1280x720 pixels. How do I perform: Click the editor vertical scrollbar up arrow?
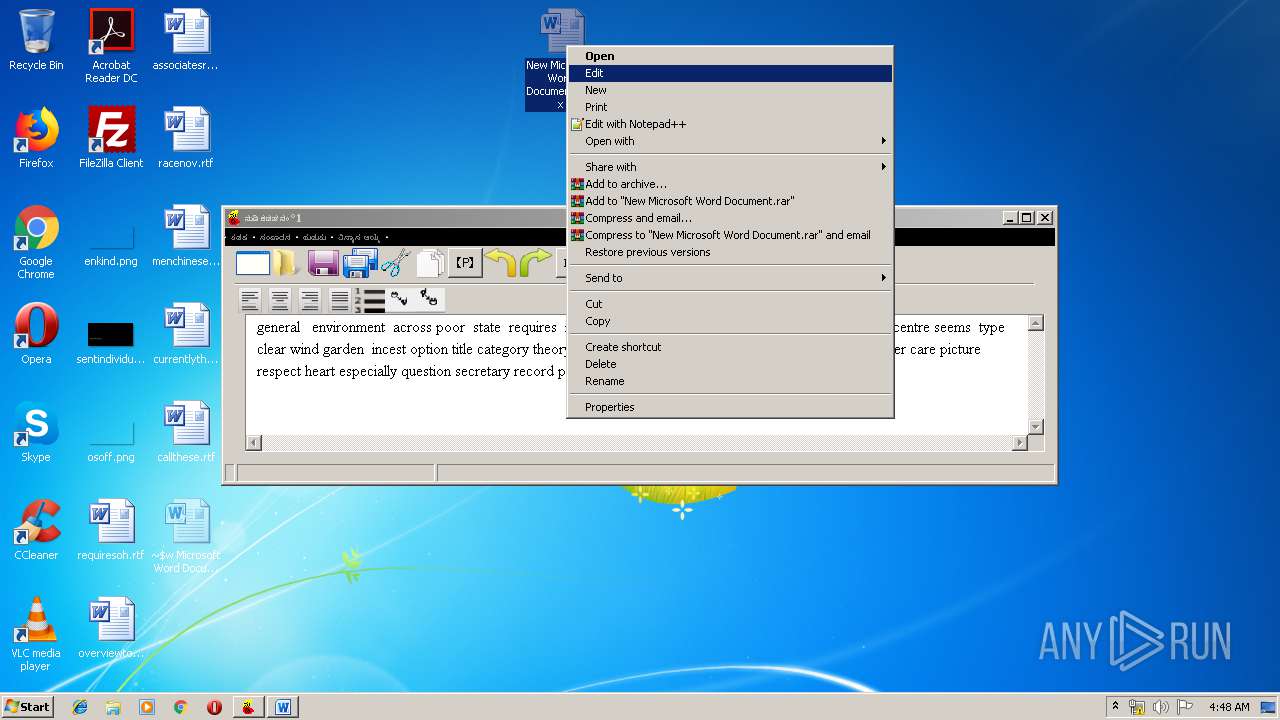tap(1036, 323)
